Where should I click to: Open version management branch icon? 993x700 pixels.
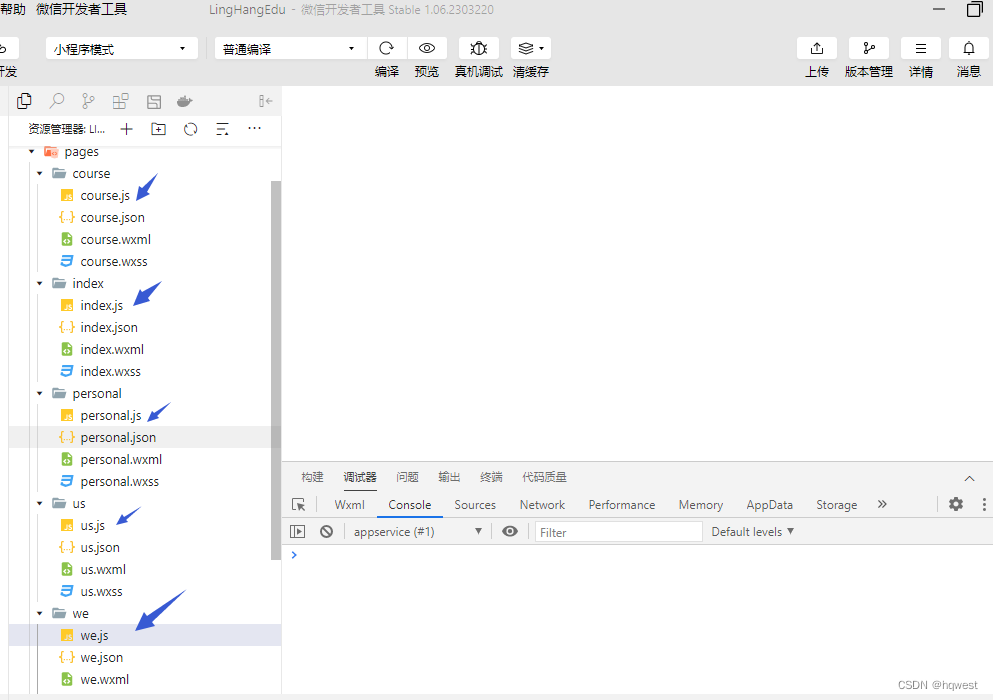[869, 48]
